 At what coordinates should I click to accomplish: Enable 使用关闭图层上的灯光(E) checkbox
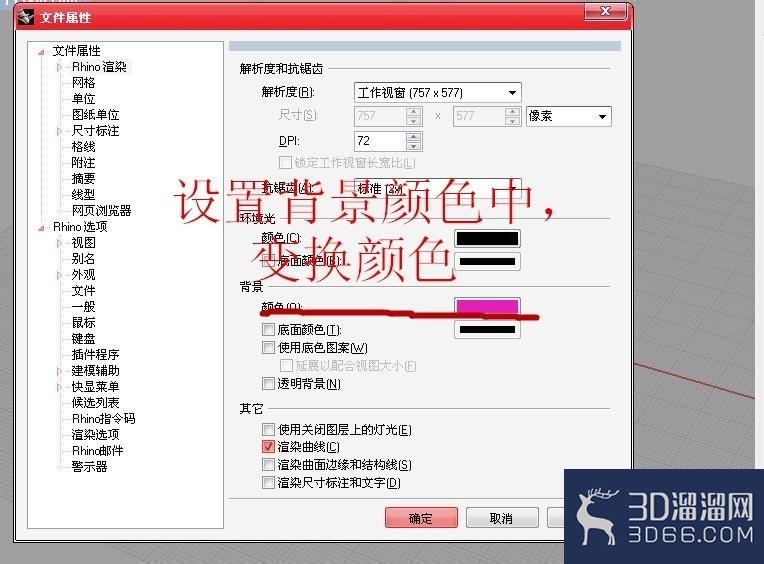pos(268,430)
